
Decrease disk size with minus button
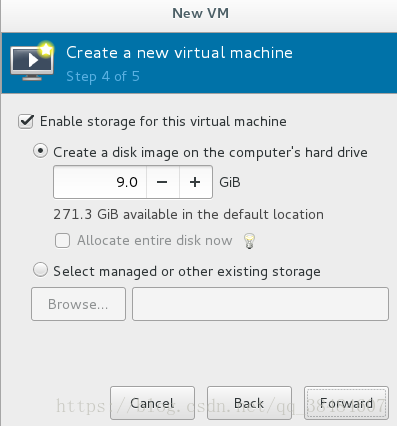[x=162, y=182]
